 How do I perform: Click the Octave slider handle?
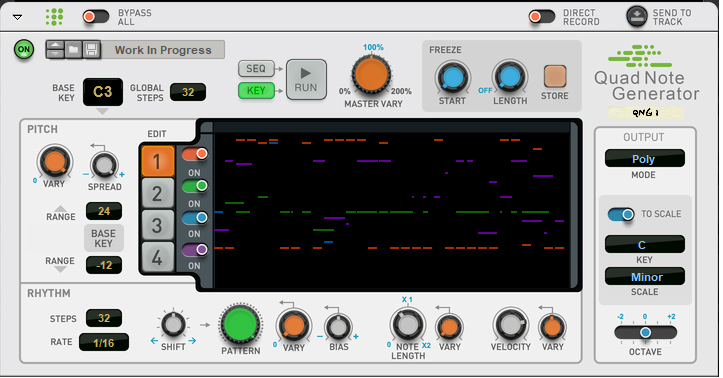[646, 332]
